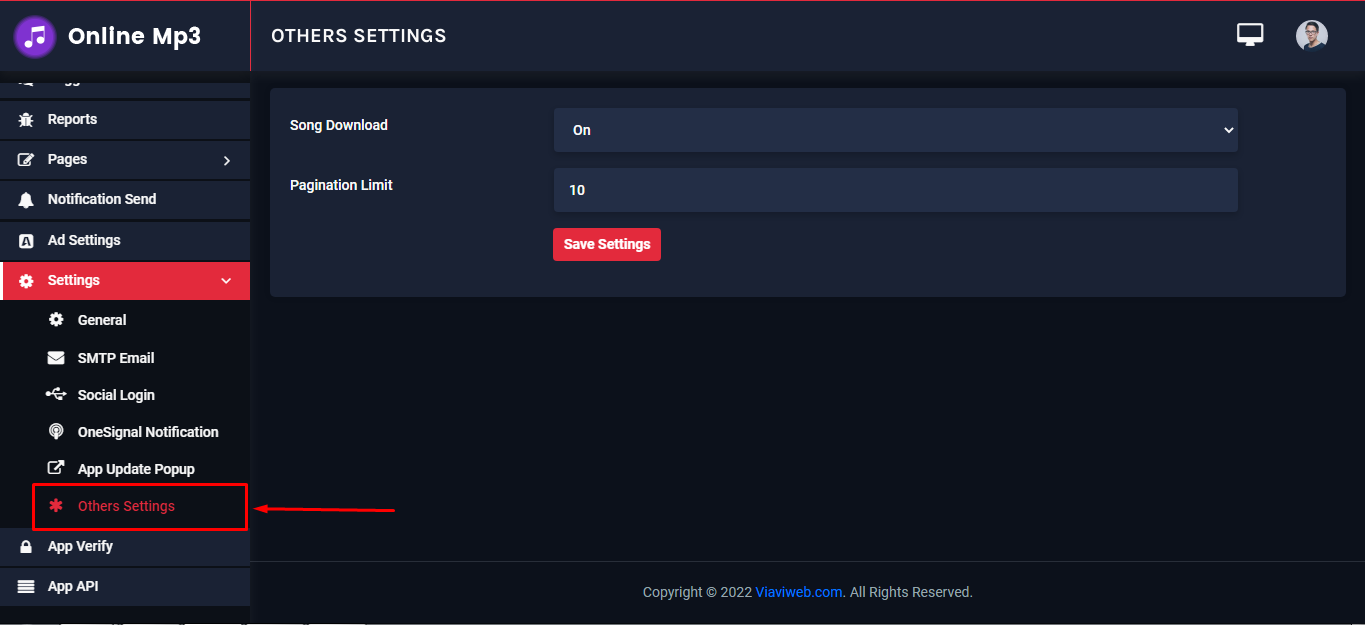The height and width of the screenshot is (625, 1365).
Task: Follow the Viaviweb.com footer link
Action: pos(798,592)
